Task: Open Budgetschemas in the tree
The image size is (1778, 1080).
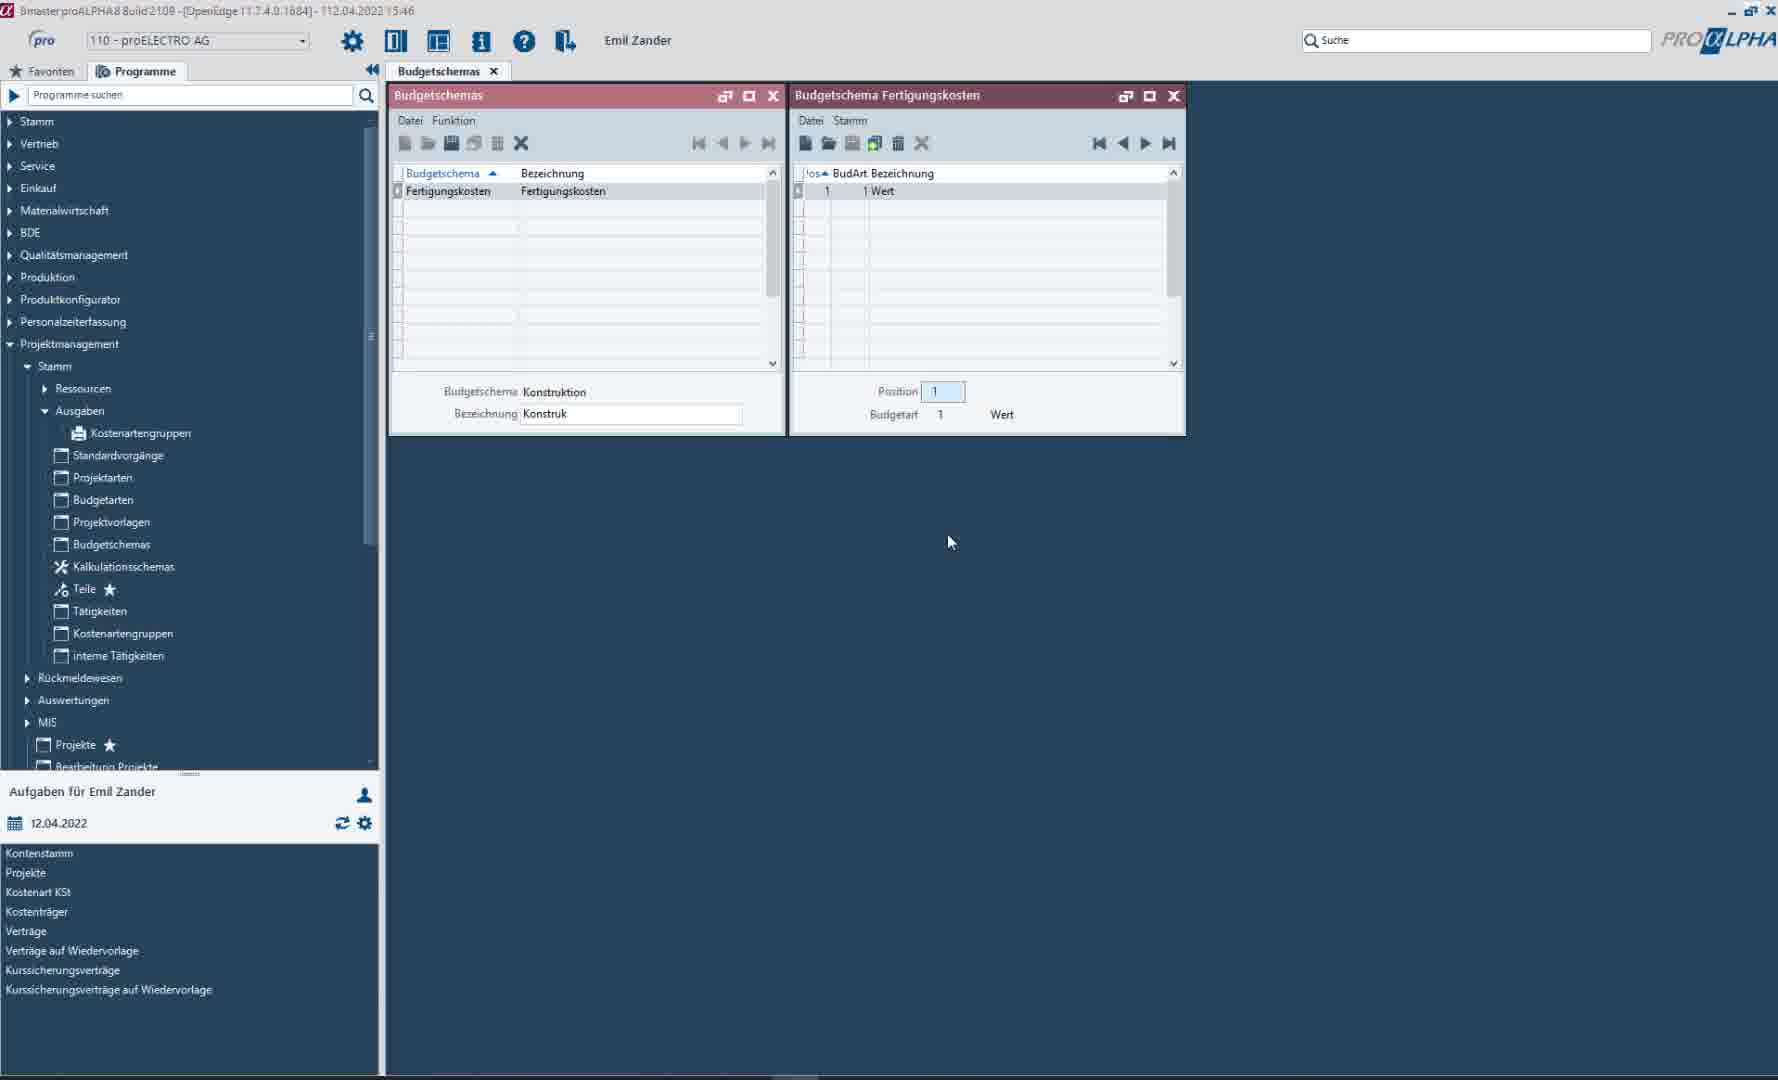Action: click(111, 545)
